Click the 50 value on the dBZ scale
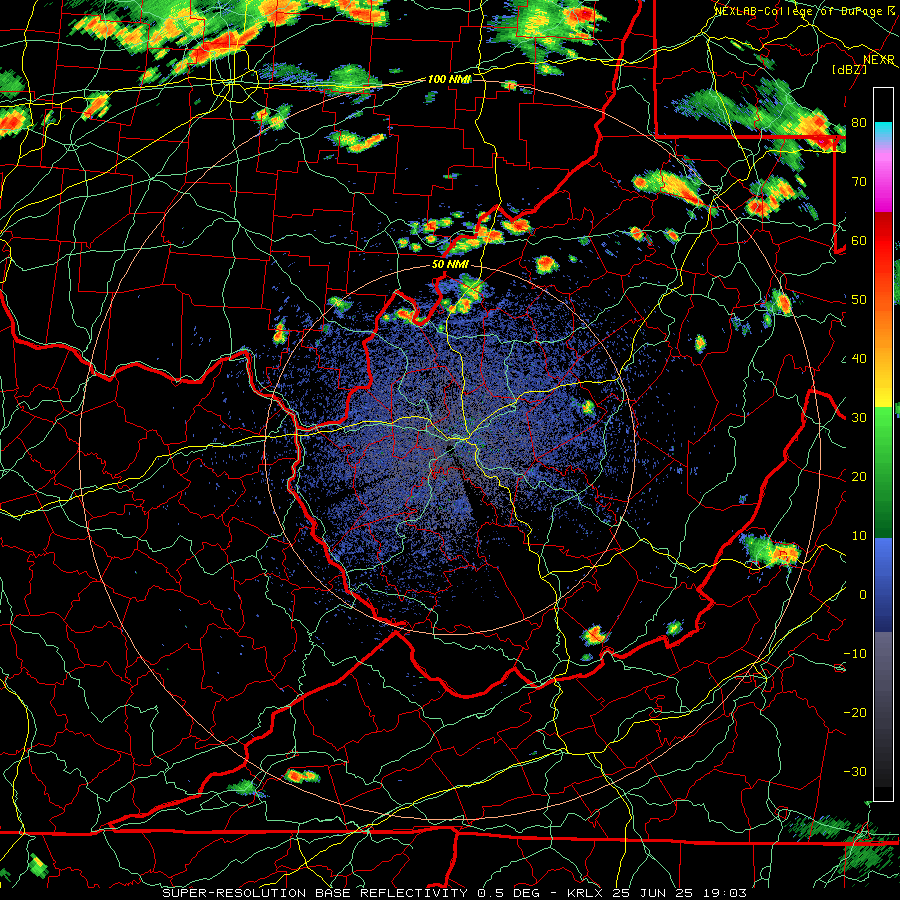This screenshot has width=900, height=900. click(859, 300)
